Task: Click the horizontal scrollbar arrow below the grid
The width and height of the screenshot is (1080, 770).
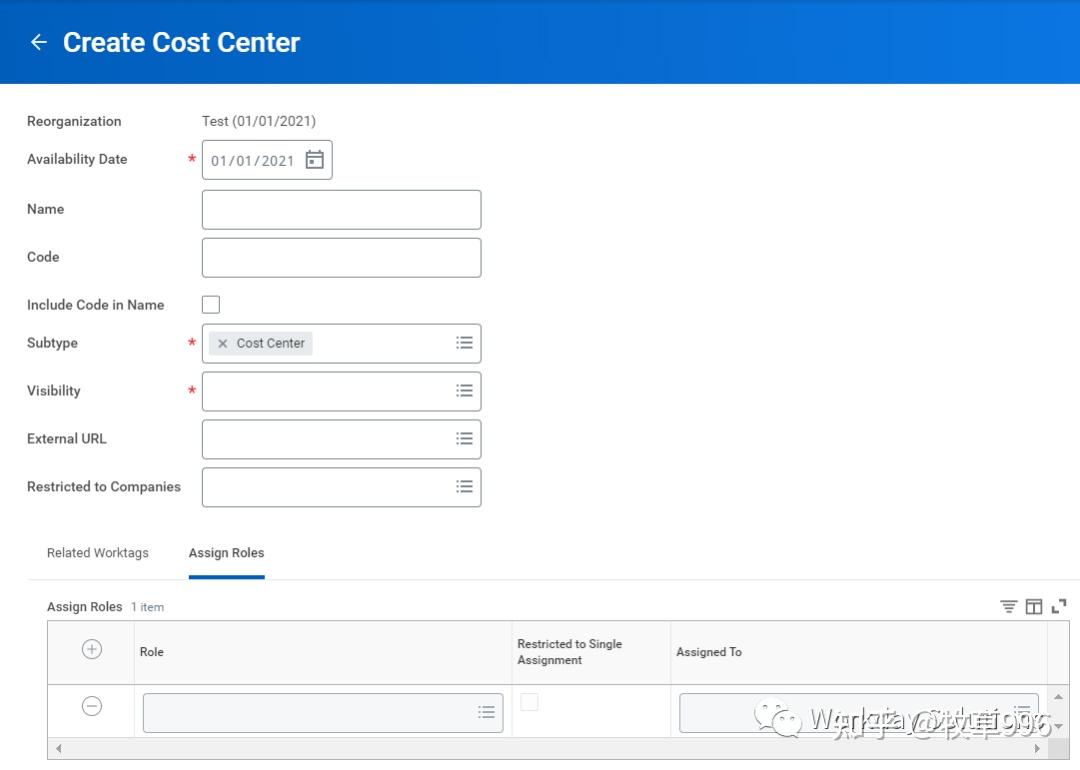Action: pyautogui.click(x=58, y=748)
